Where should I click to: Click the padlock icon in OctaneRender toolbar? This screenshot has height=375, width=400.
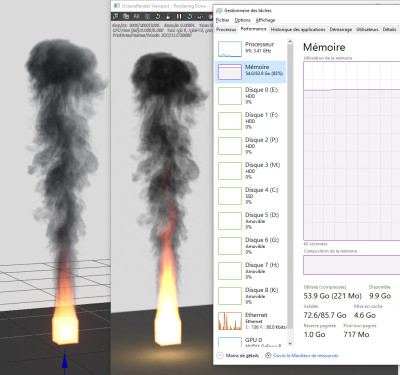click(x=169, y=16)
